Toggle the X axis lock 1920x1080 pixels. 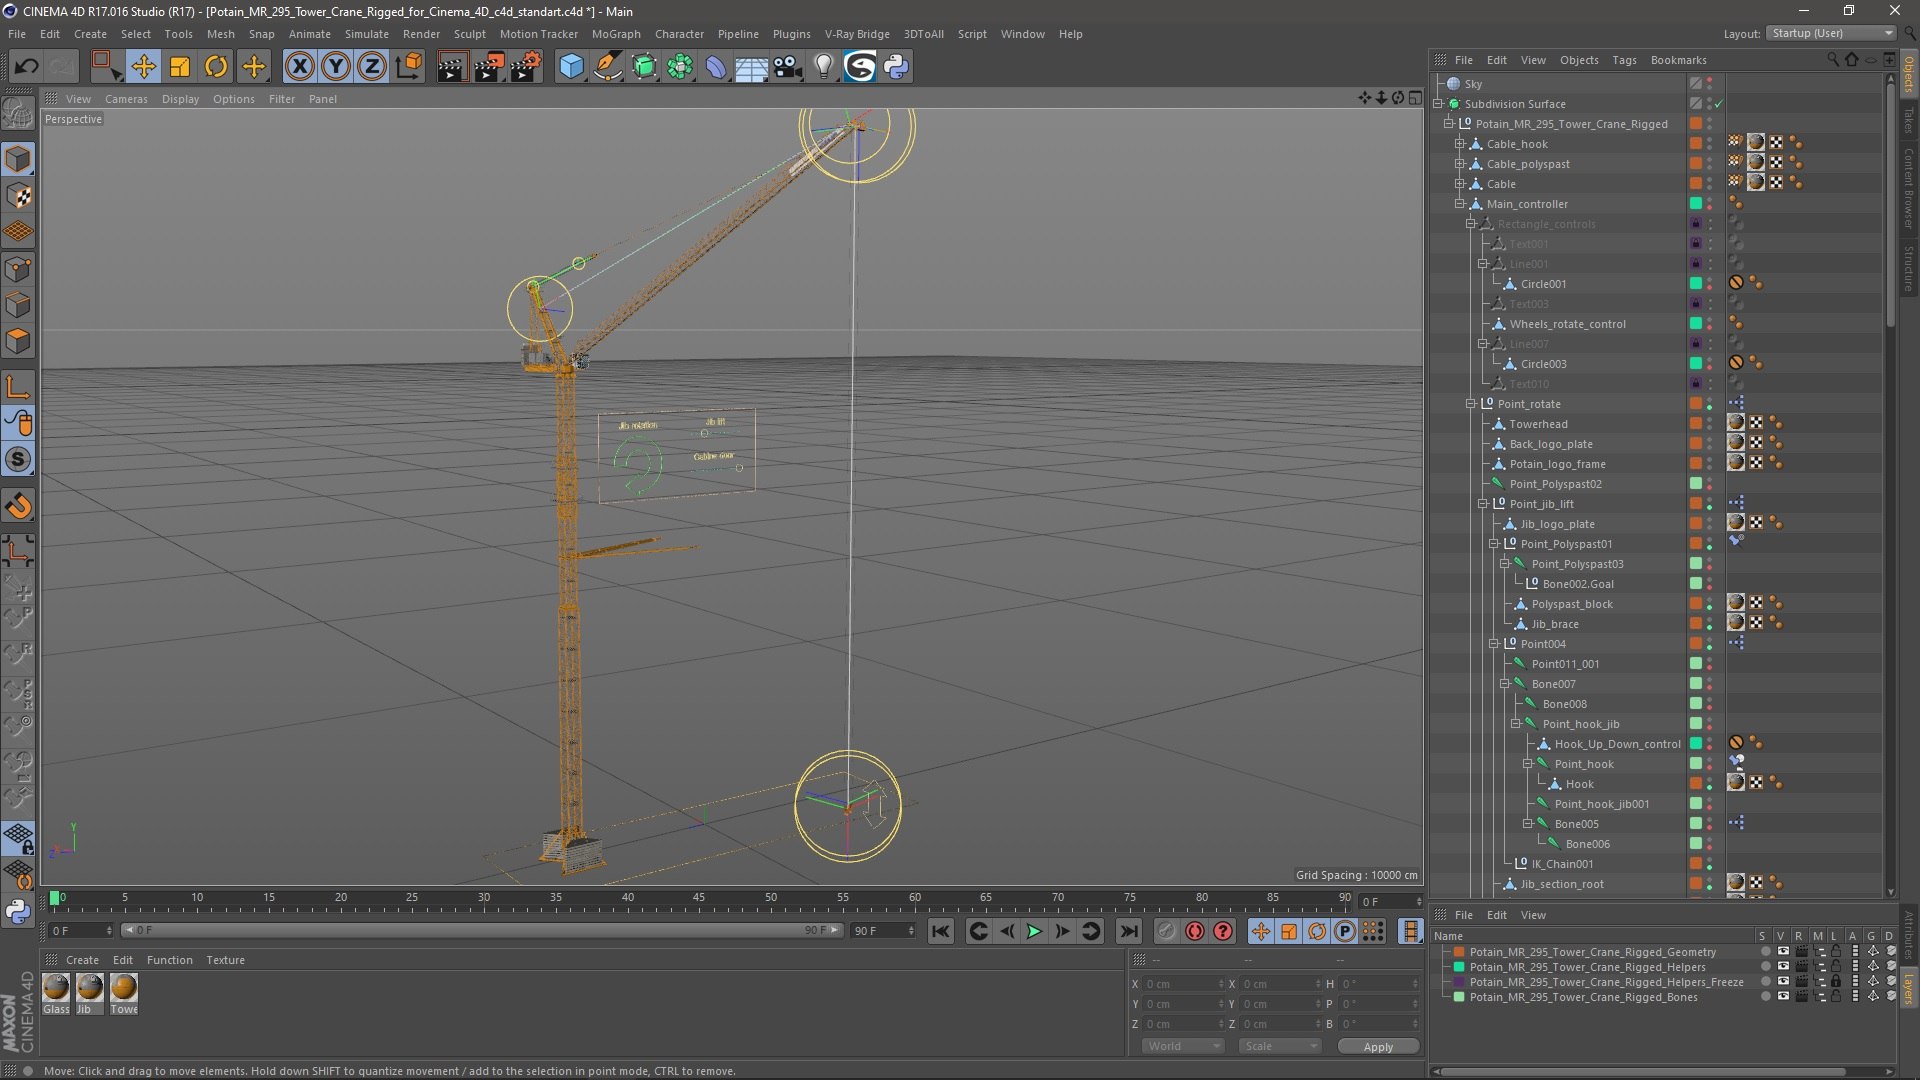(299, 67)
